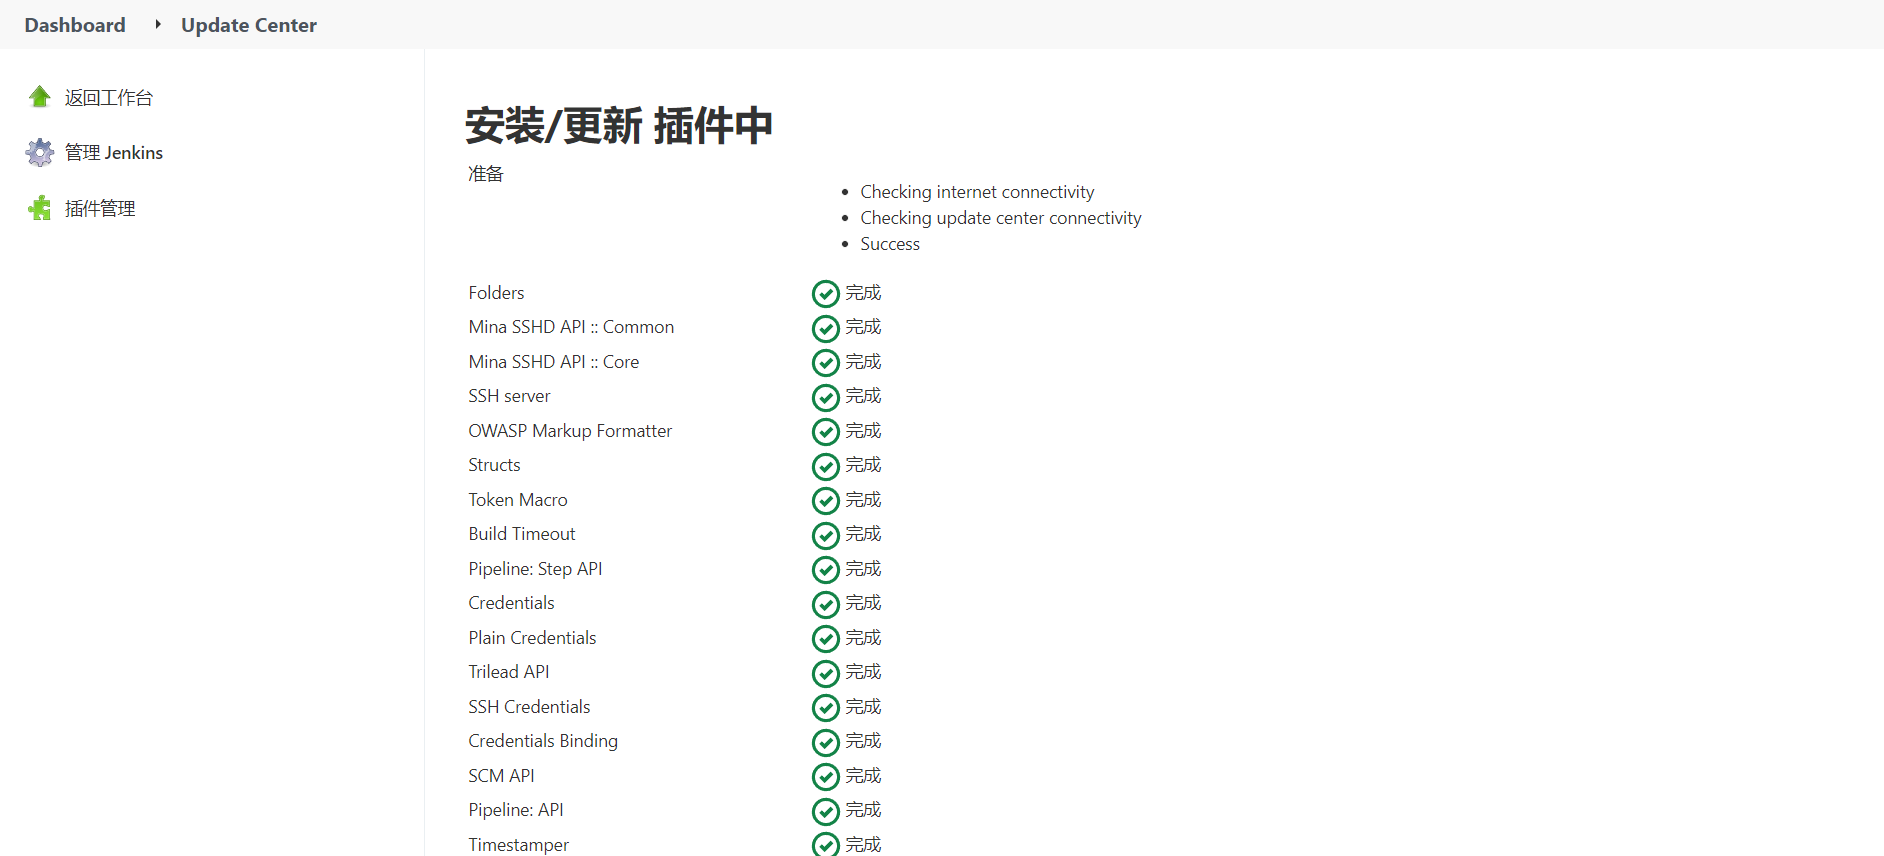The image size is (1884, 856).
Task: Click the Credentials Binding plugin name
Action: tap(543, 741)
